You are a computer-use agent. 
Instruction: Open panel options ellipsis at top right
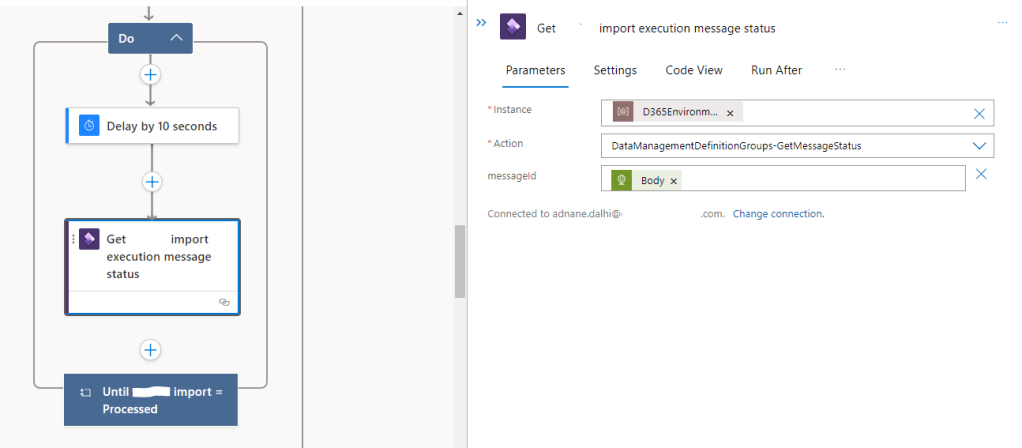(x=1002, y=23)
